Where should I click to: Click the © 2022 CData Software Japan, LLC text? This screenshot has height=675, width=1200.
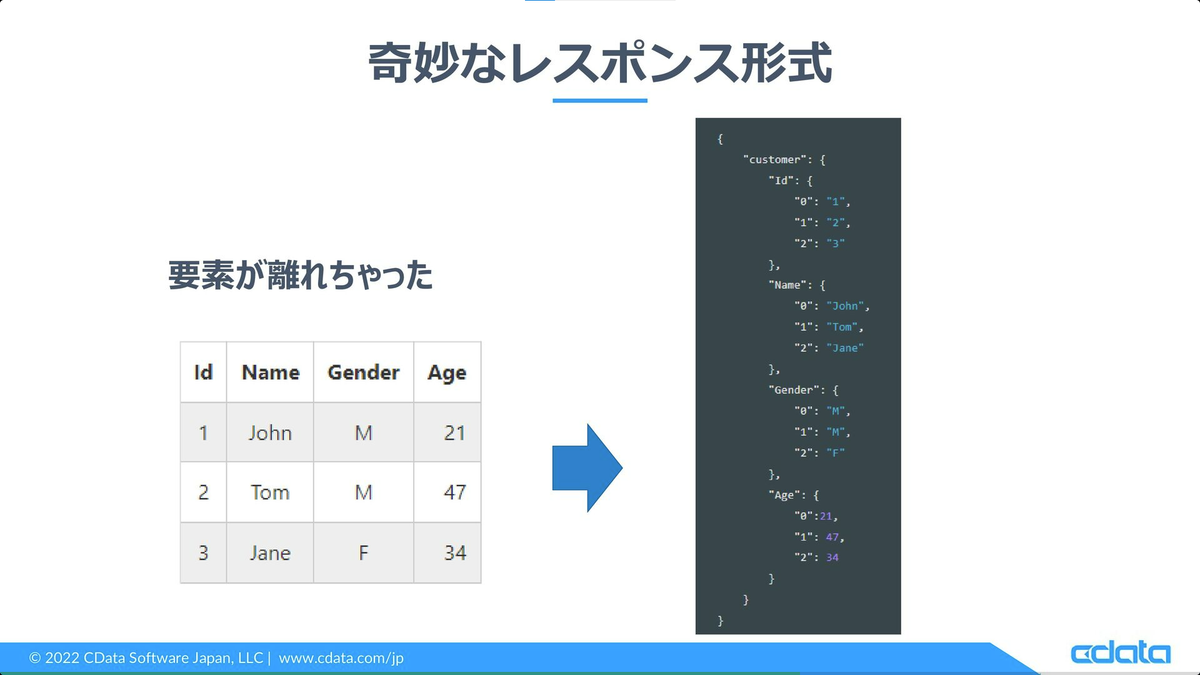(146, 658)
